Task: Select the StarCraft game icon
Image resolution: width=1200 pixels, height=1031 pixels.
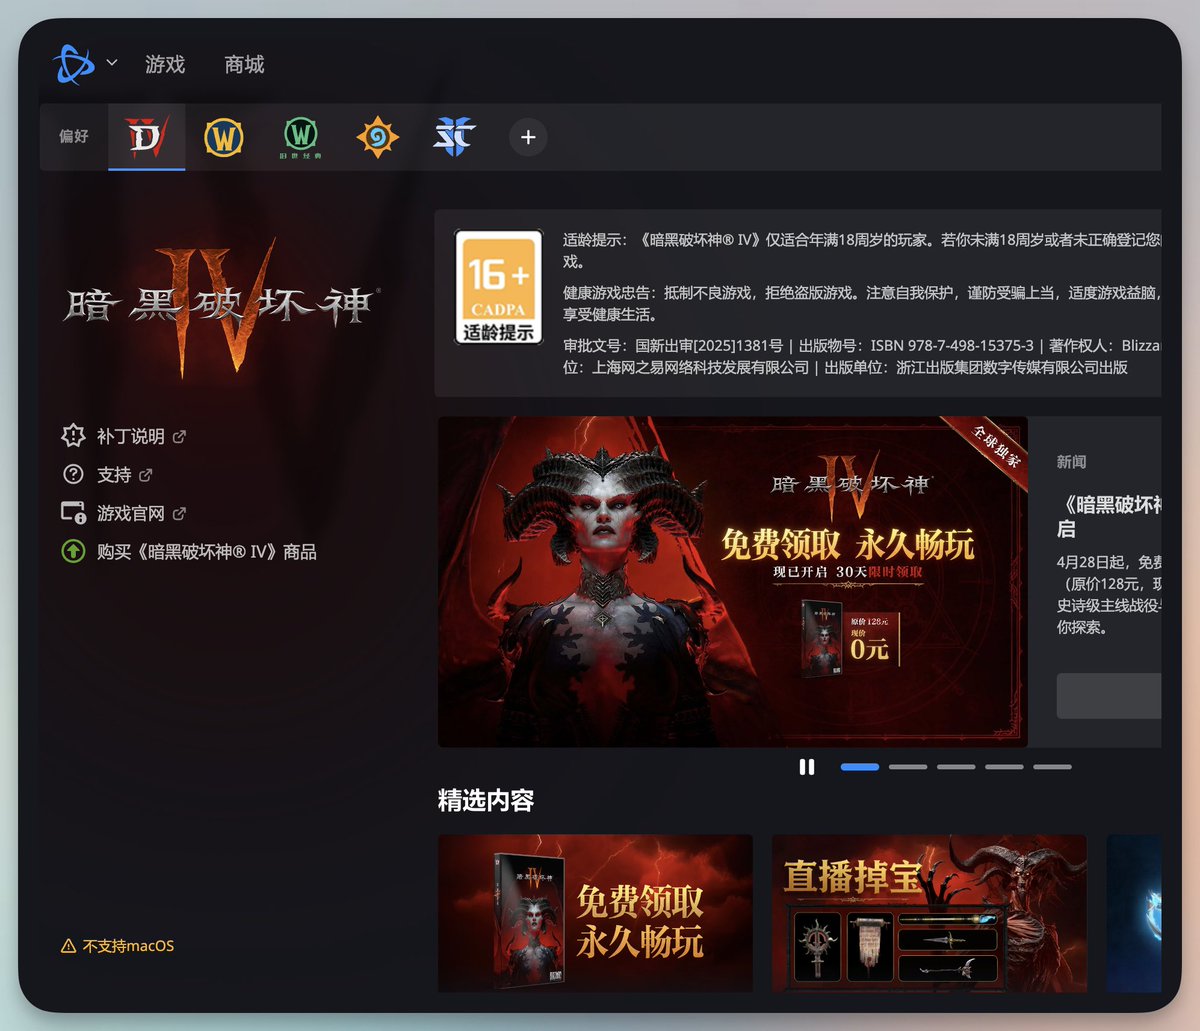Action: click(x=453, y=137)
